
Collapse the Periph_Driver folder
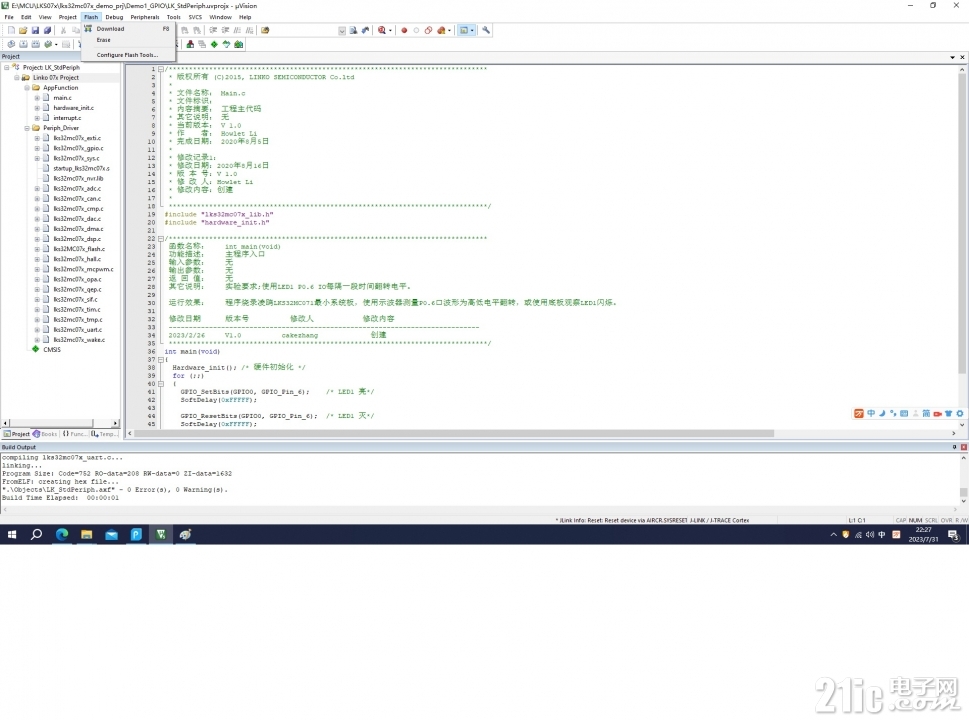[27, 128]
